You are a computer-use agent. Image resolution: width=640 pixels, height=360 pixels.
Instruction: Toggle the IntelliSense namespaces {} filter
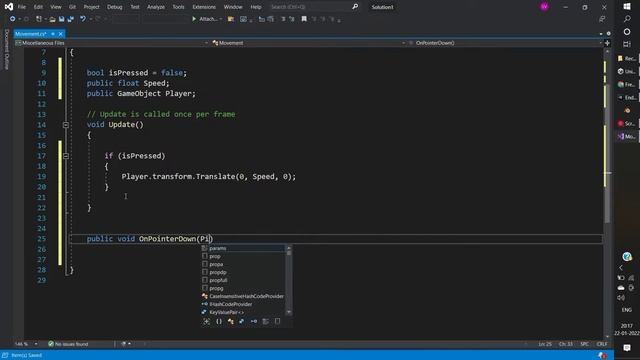pyautogui.click(x=219, y=322)
